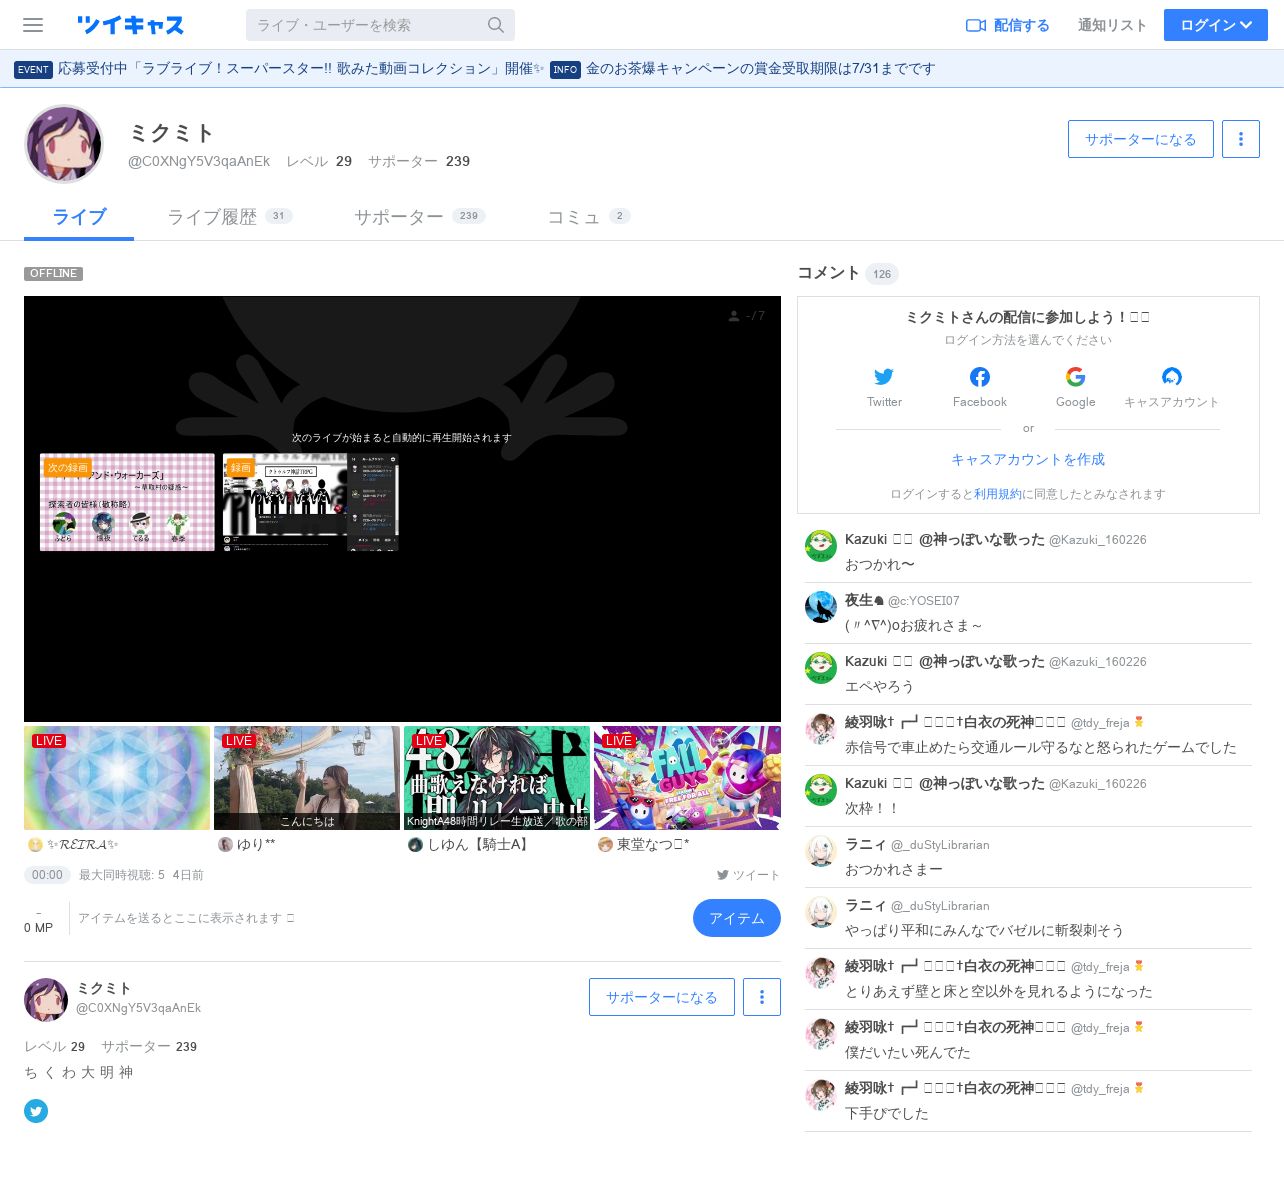Log in with Google icon
1284x1196 pixels.
pos(1076,377)
